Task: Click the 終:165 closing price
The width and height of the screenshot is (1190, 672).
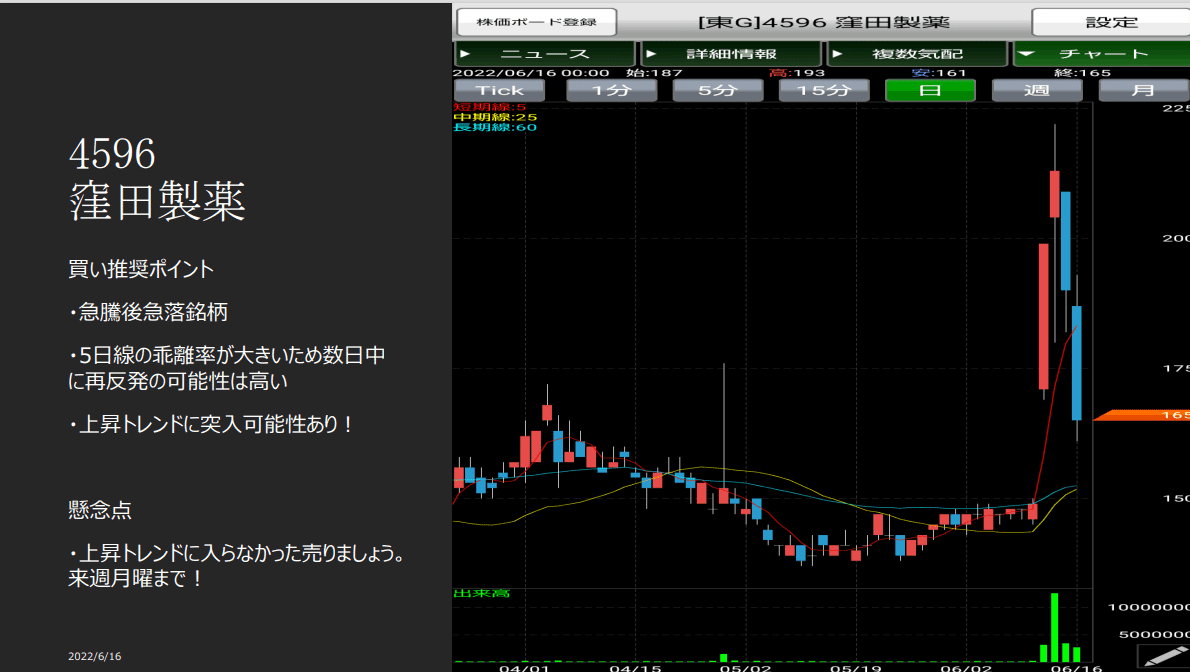Action: coord(1082,73)
